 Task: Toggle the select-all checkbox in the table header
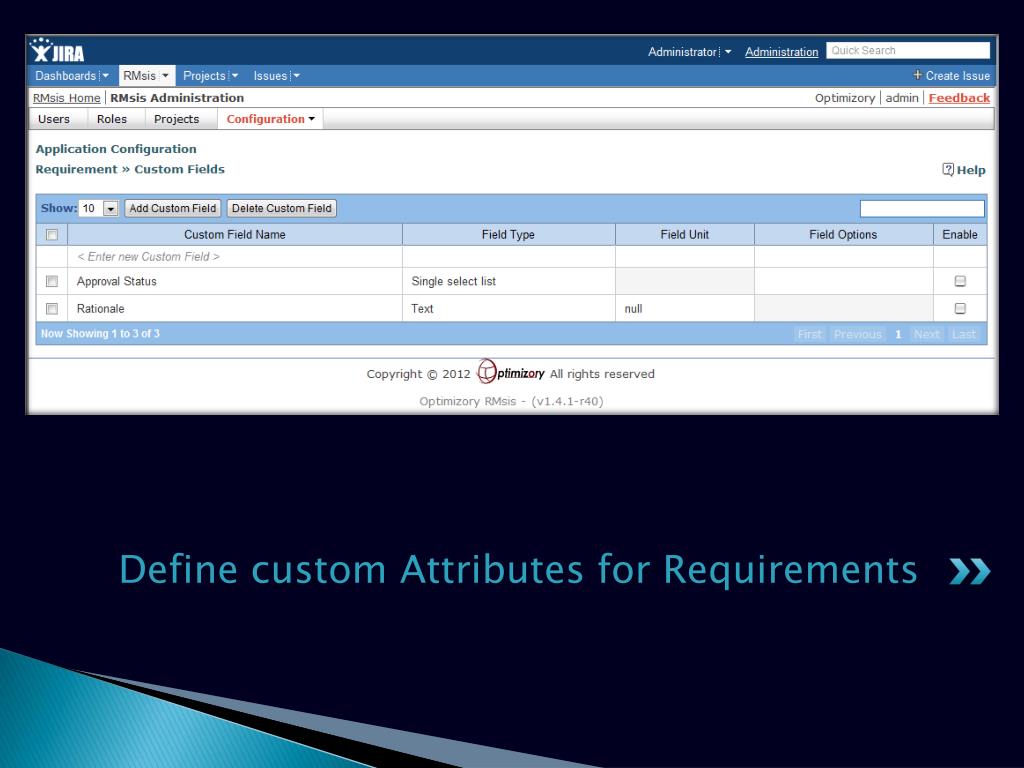[x=52, y=234]
